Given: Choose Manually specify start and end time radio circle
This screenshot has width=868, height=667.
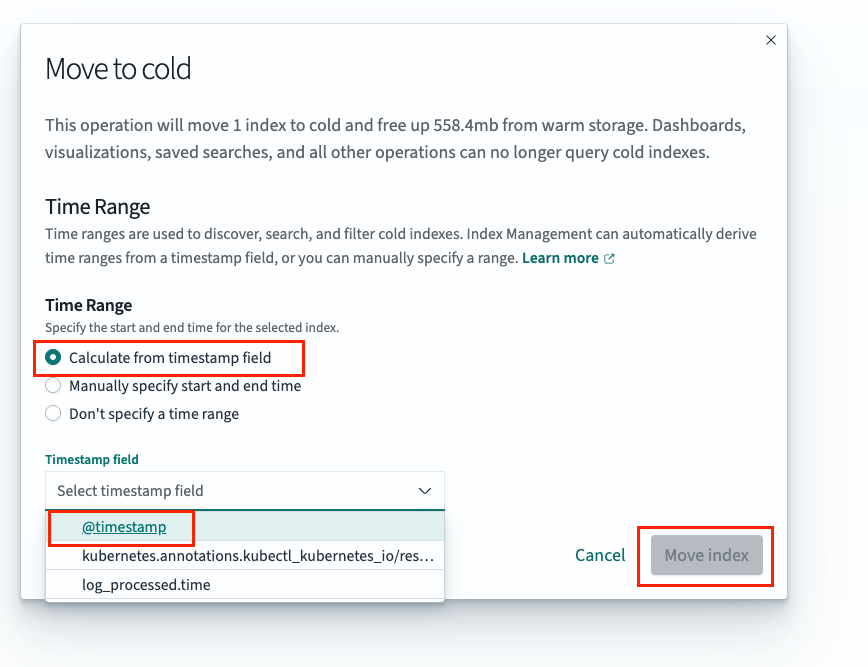Looking at the screenshot, I should 53,386.
